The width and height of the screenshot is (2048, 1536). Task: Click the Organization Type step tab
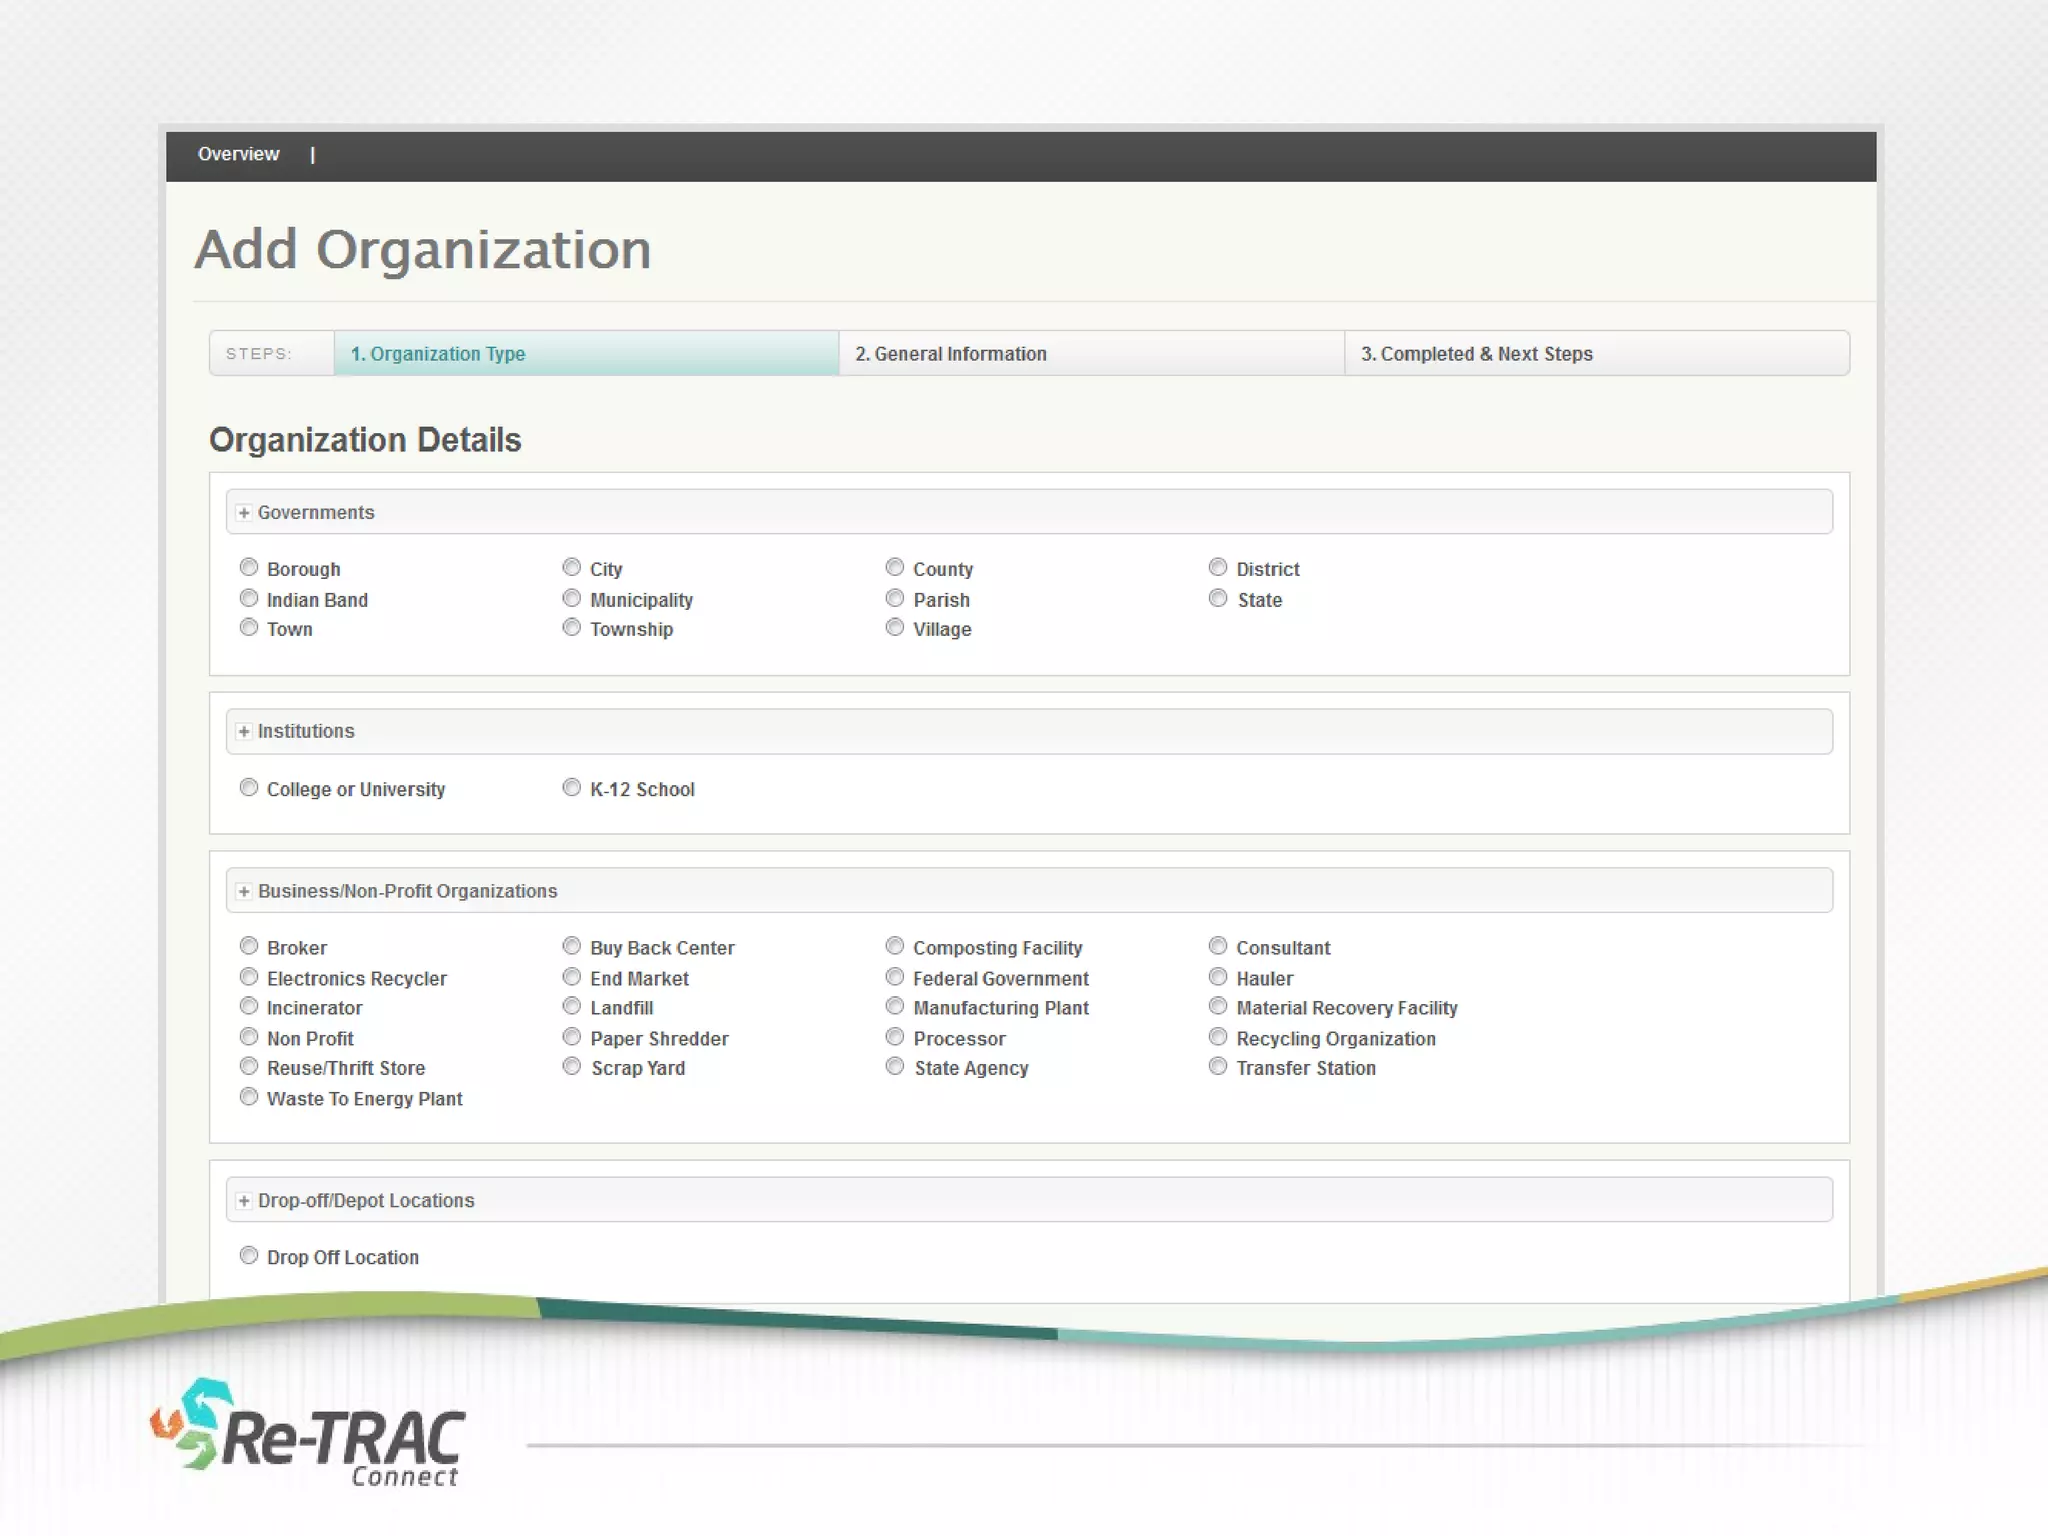tap(438, 354)
